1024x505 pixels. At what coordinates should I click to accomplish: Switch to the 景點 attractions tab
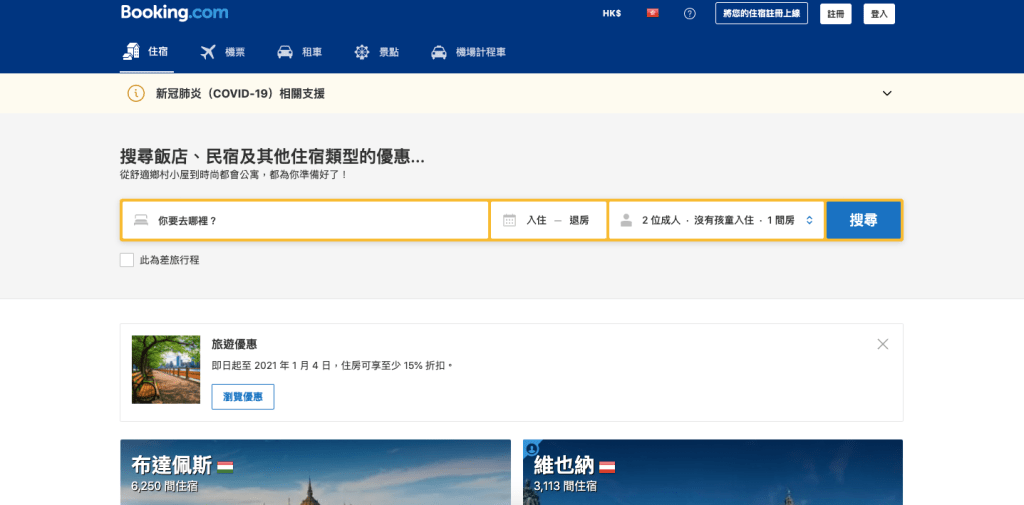(x=376, y=52)
